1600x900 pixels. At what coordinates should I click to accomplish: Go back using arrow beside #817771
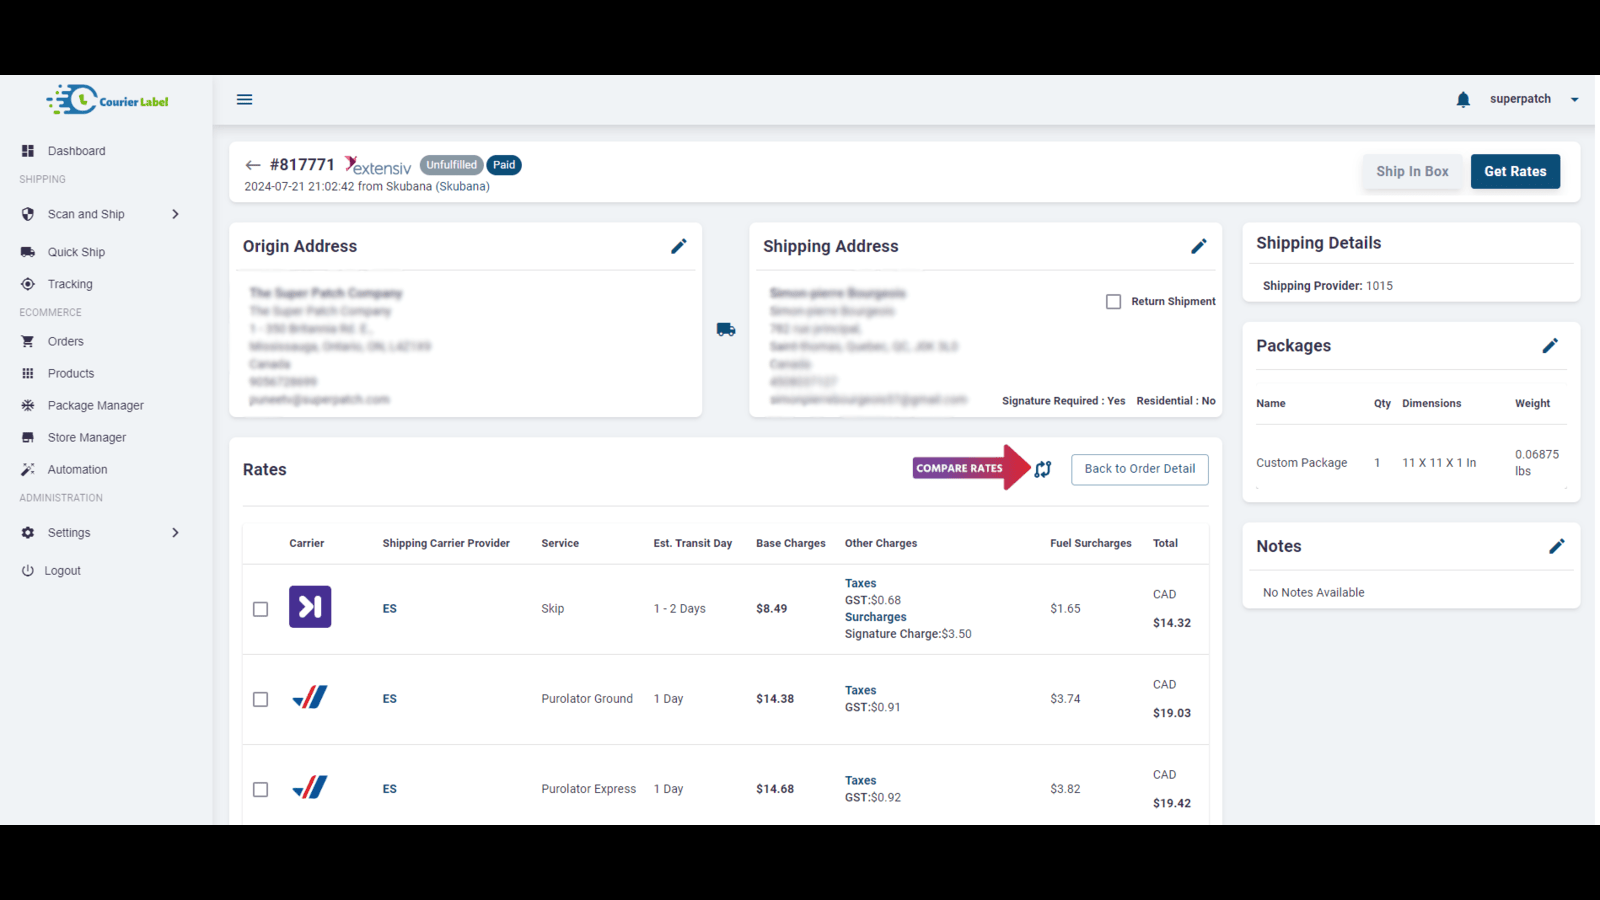tap(253, 165)
